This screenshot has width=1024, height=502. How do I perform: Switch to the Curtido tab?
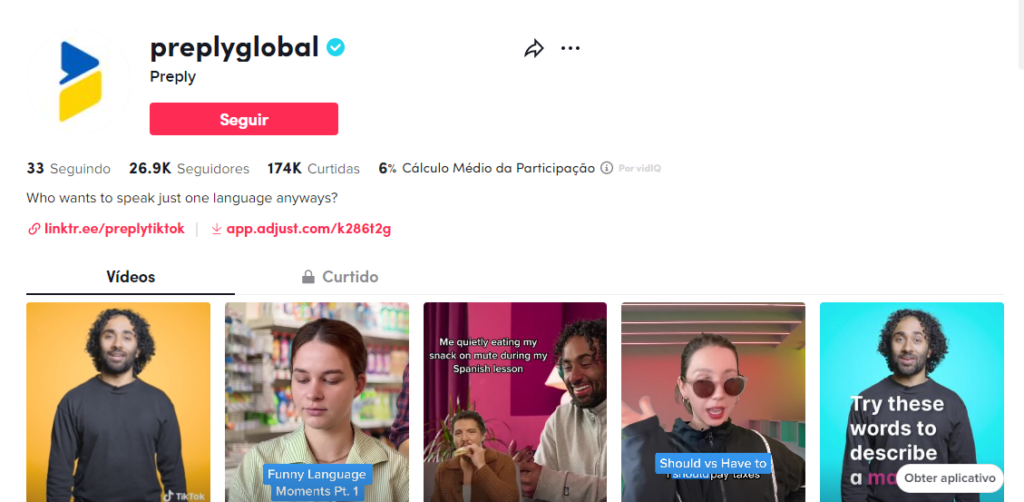(340, 277)
